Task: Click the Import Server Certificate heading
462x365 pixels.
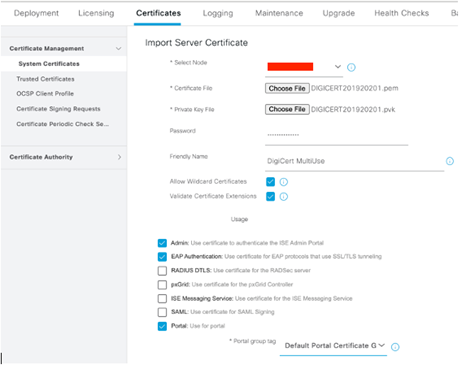Action: point(196,43)
